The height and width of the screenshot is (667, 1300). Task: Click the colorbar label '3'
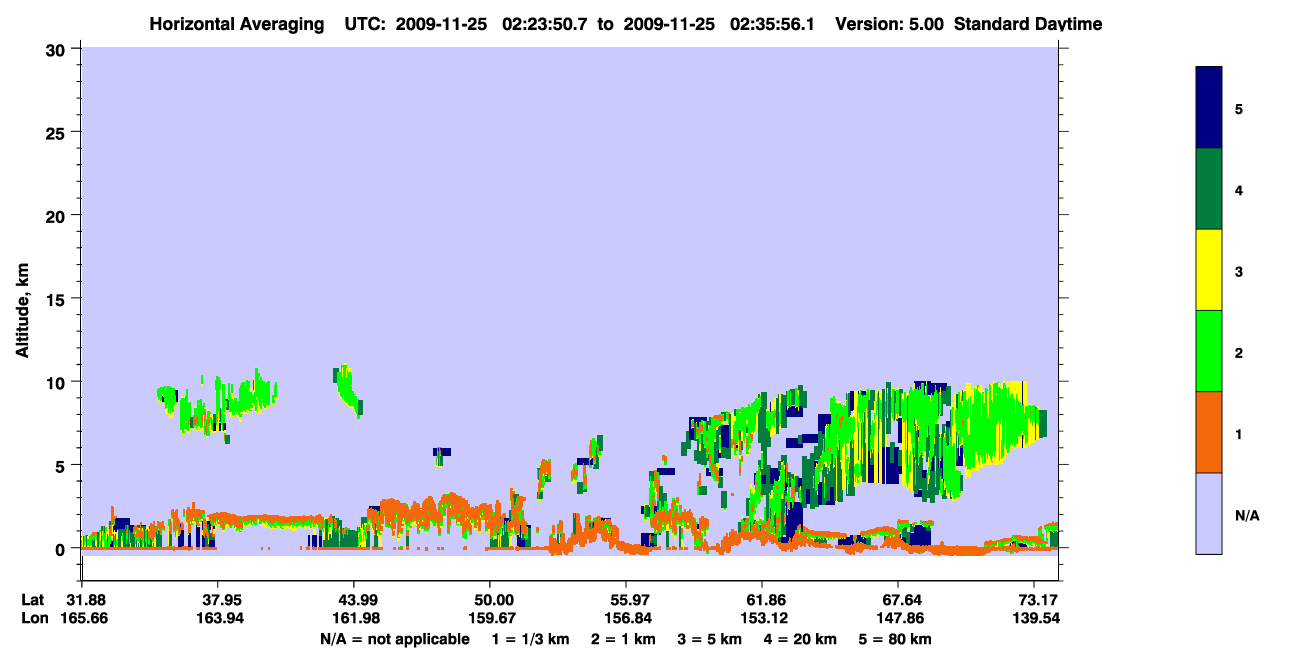coord(1239,271)
